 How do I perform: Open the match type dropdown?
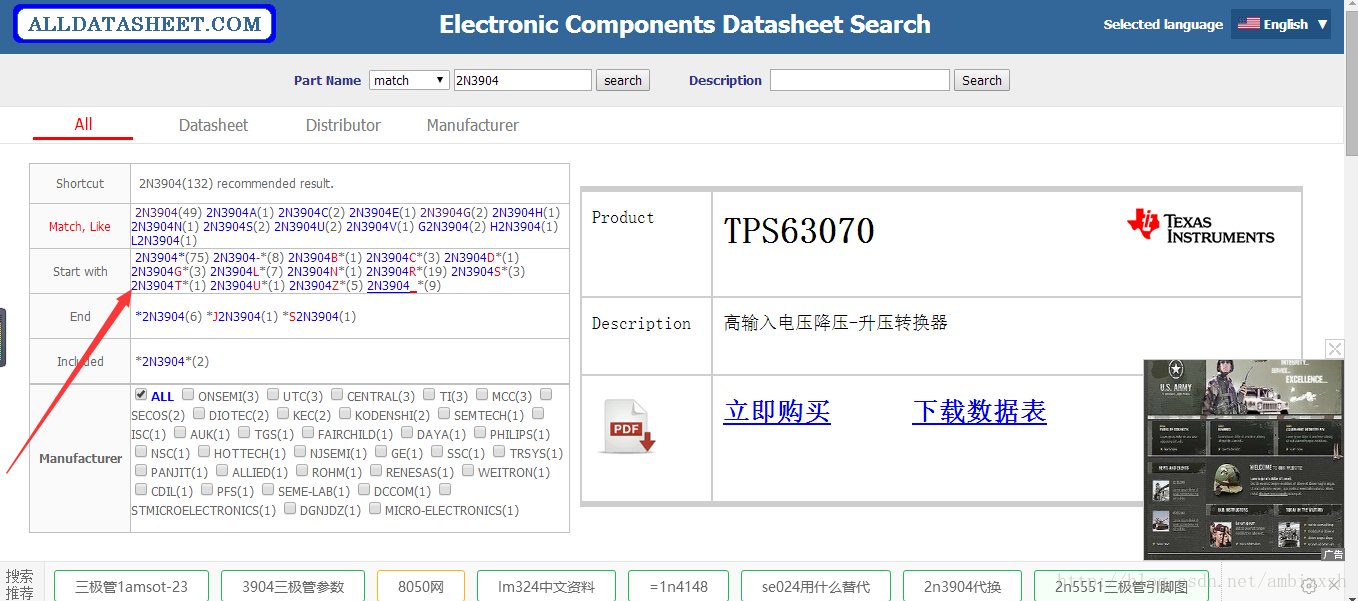coord(409,80)
